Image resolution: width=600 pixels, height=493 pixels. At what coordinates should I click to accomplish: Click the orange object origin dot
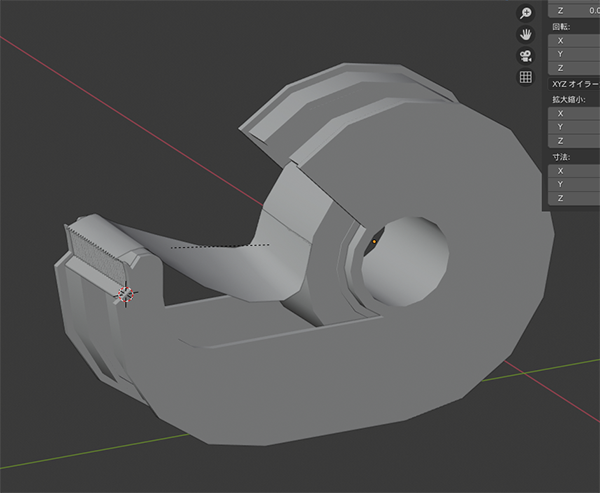tap(374, 242)
